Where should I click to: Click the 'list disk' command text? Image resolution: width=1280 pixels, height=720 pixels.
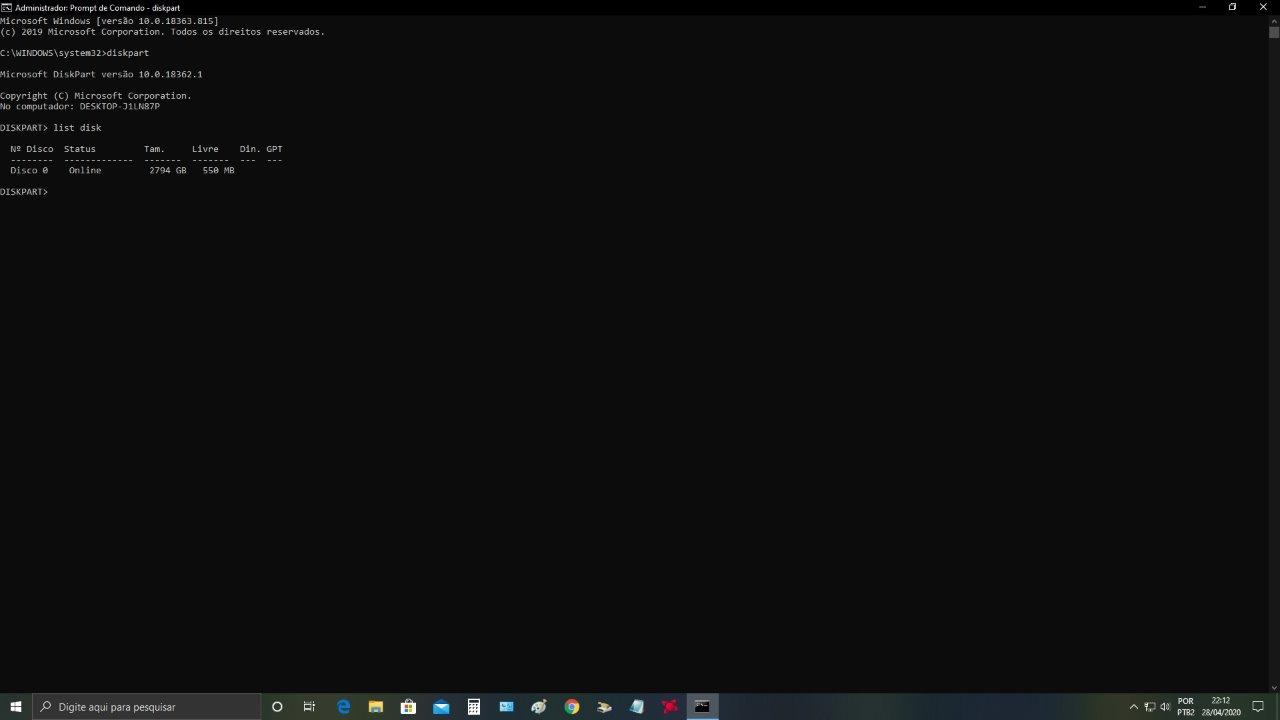click(x=77, y=128)
